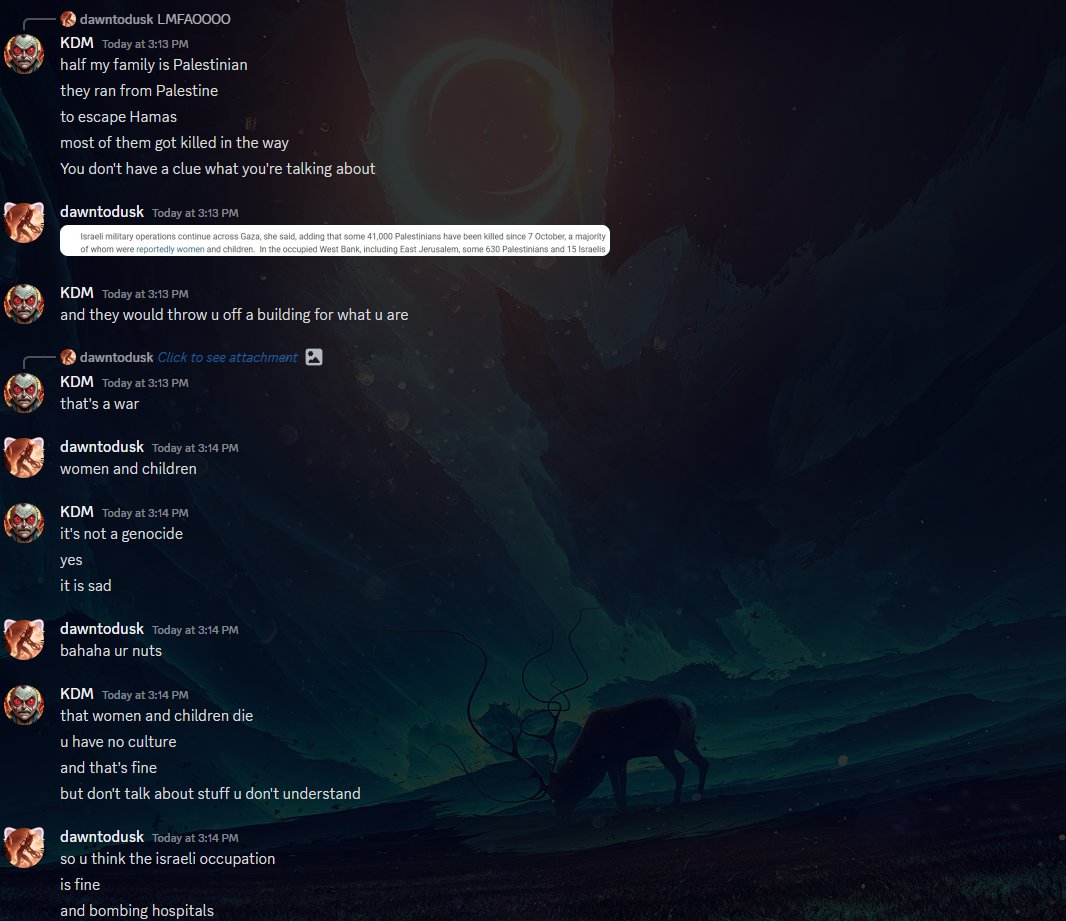
Task: Select message "bahaha ur nuts"
Action: 111,650
